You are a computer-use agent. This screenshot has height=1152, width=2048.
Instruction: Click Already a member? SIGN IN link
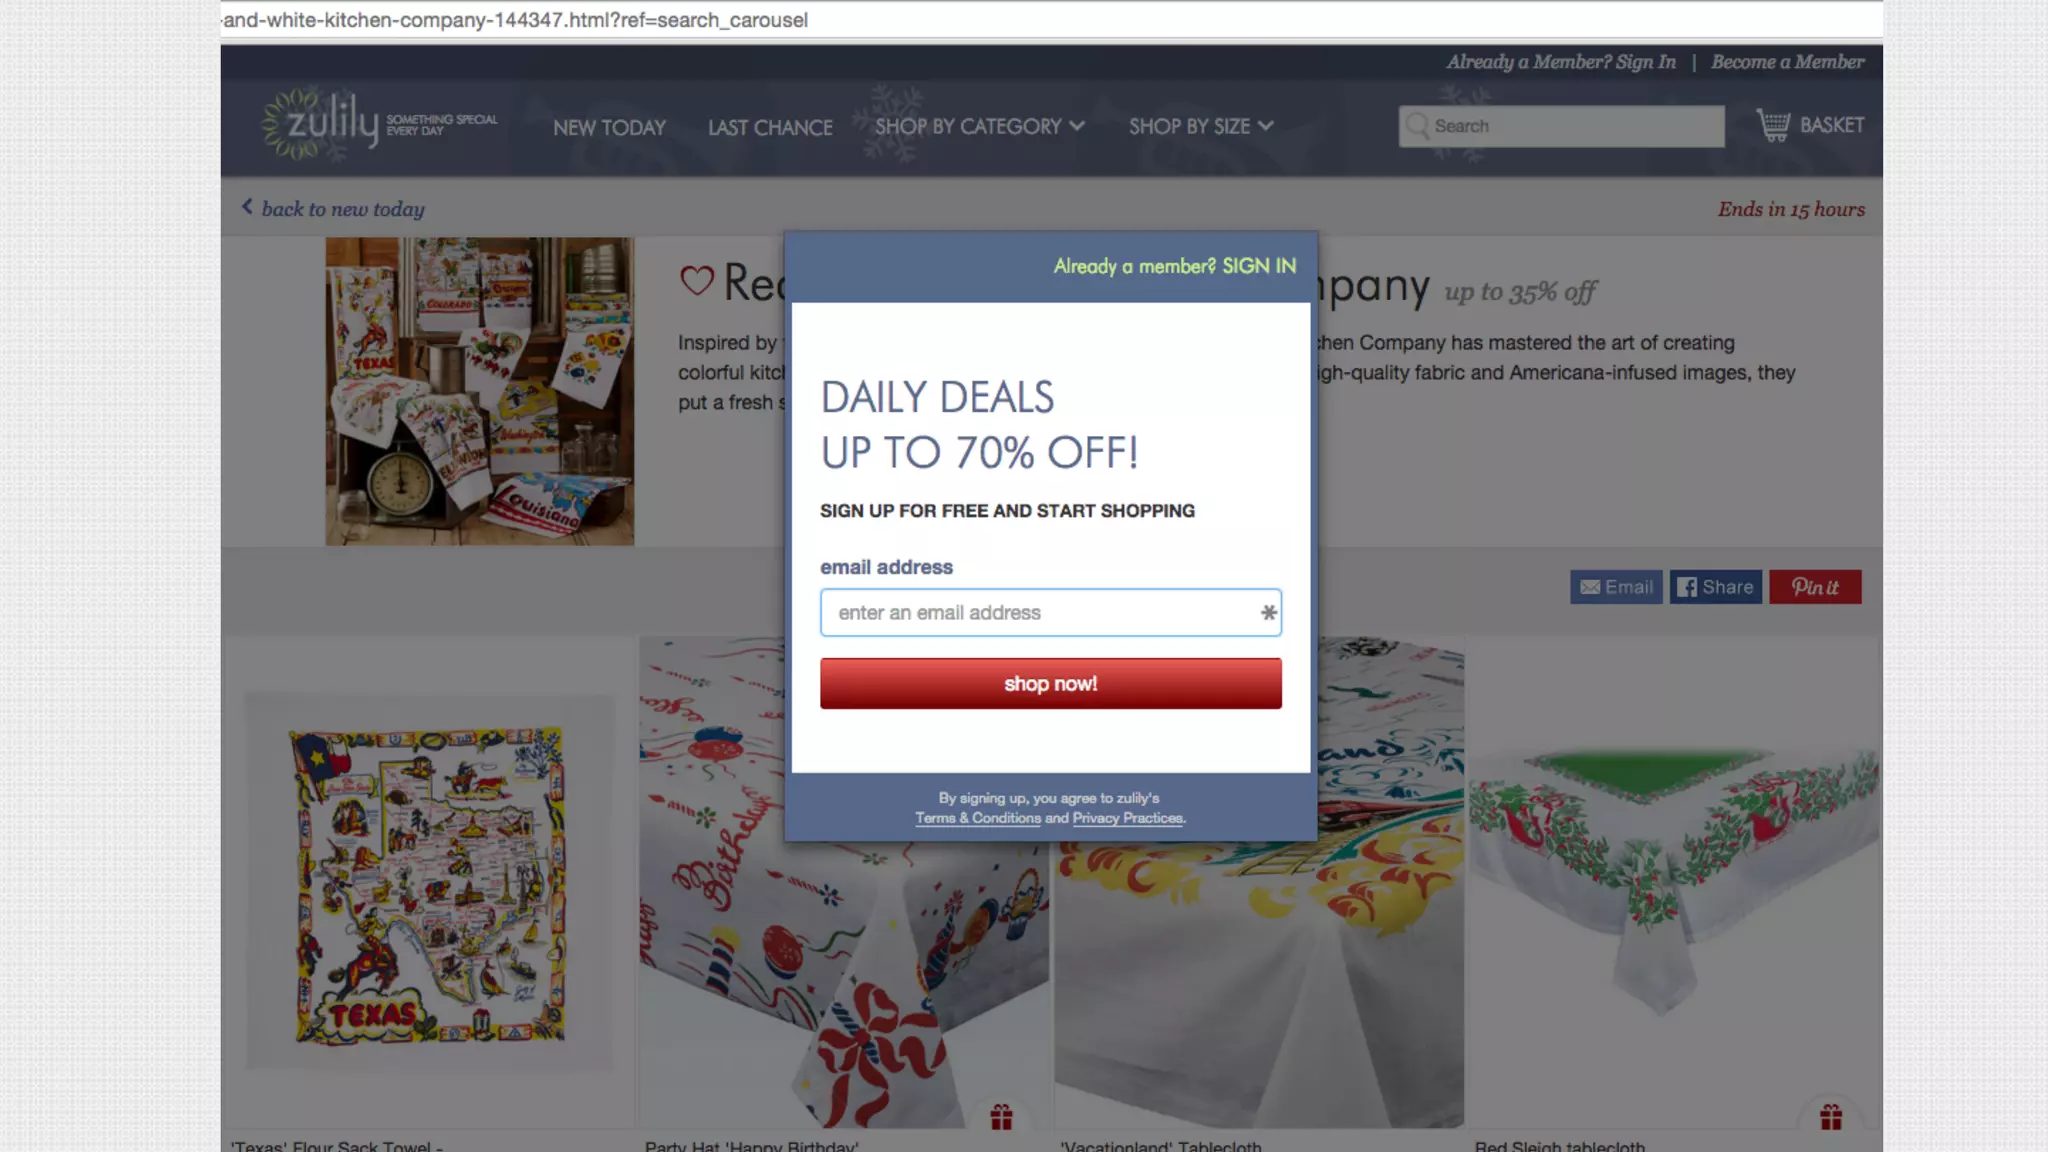(1174, 266)
